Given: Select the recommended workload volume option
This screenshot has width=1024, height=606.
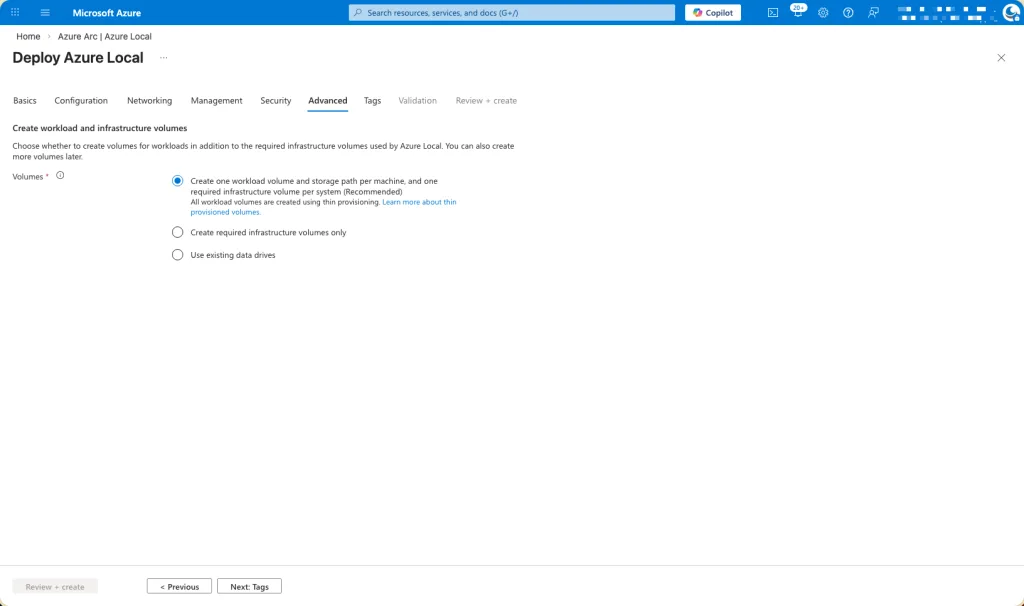Looking at the screenshot, I should click(178, 181).
